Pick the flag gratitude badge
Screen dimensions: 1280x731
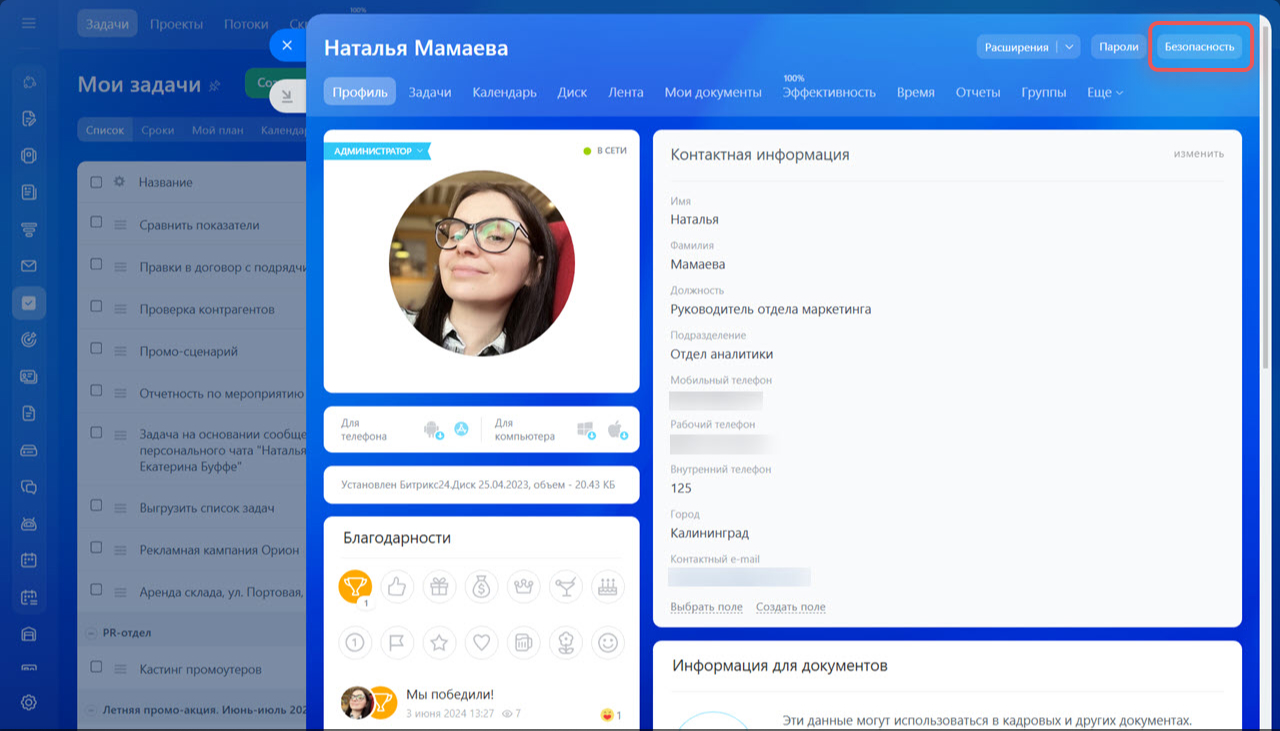[397, 643]
